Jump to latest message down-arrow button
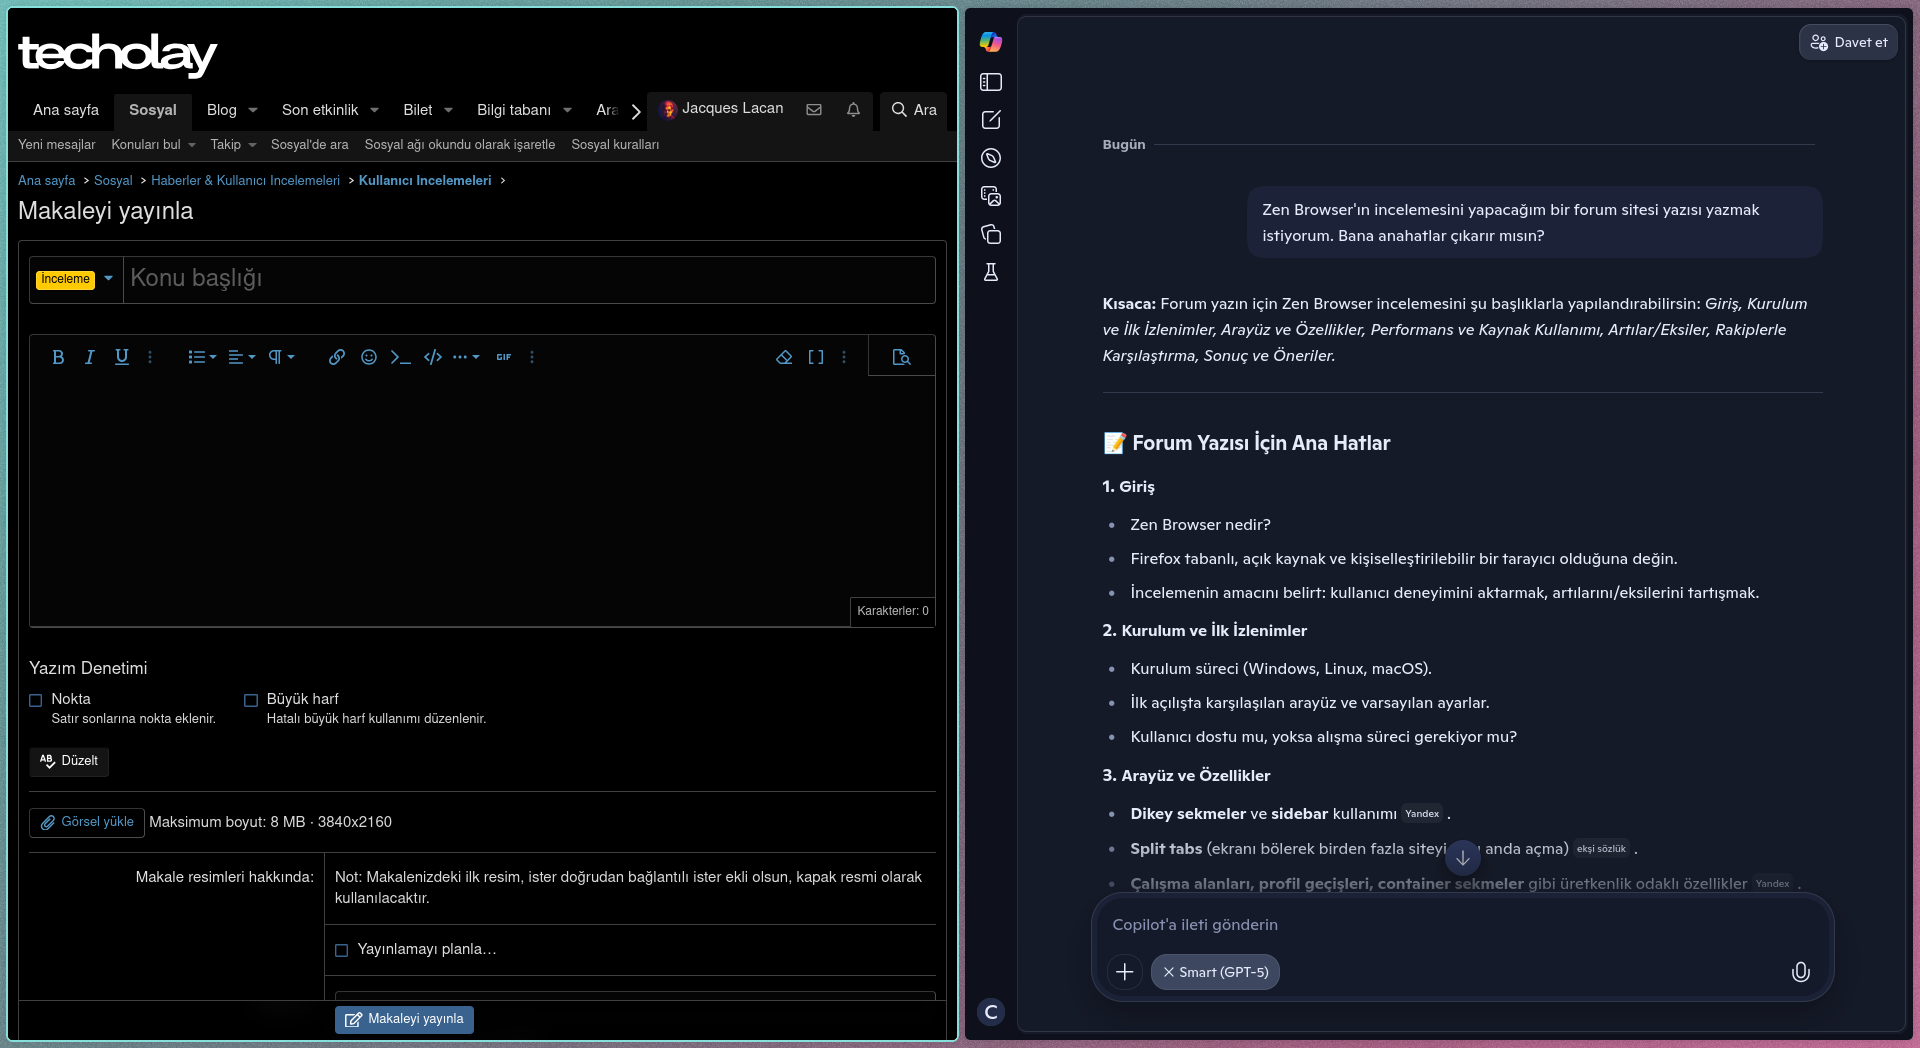 [1463, 858]
